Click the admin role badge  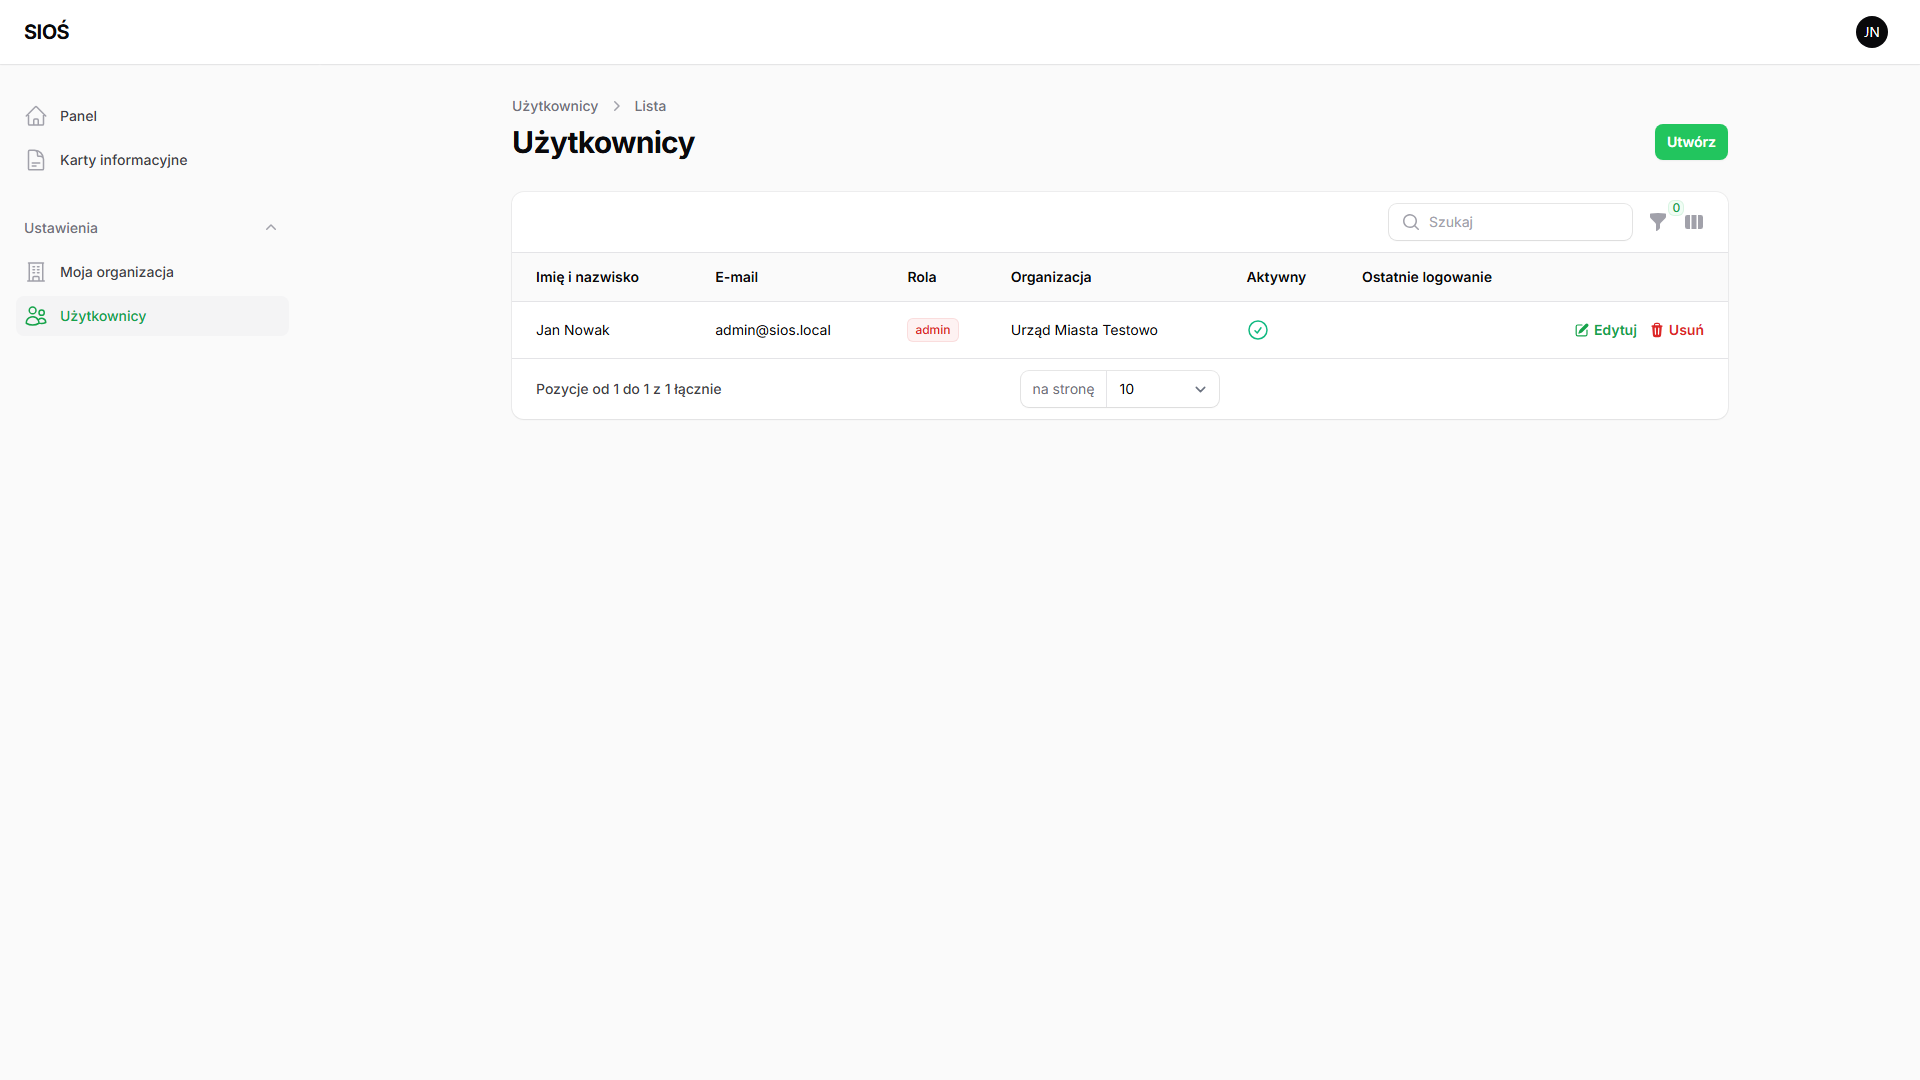933,330
